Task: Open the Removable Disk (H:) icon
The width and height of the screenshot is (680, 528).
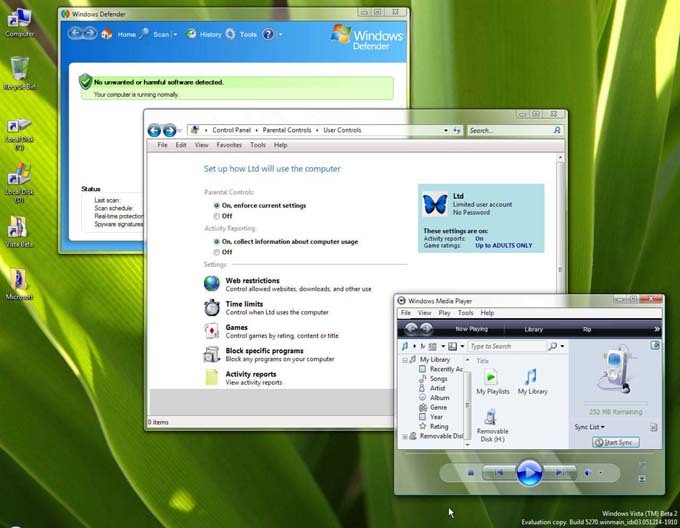Action: [492, 425]
